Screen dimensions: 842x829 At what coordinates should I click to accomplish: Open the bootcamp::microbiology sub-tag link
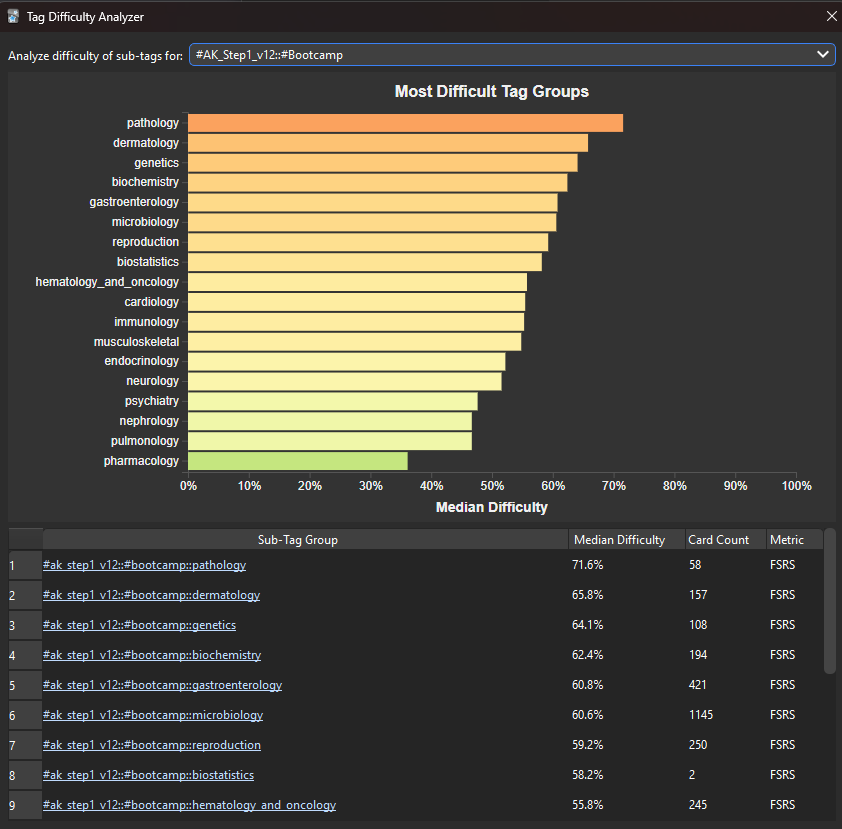[x=152, y=715]
